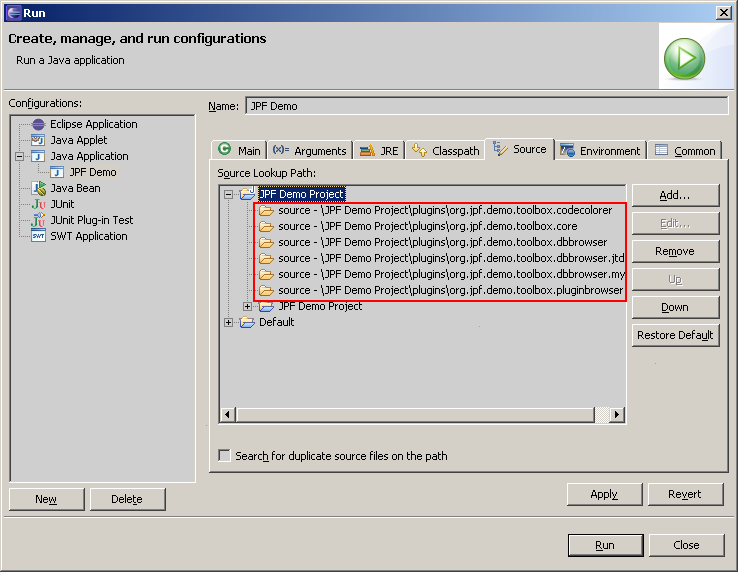The height and width of the screenshot is (572, 738).
Task: Switch to the Classpath tab
Action: click(445, 151)
